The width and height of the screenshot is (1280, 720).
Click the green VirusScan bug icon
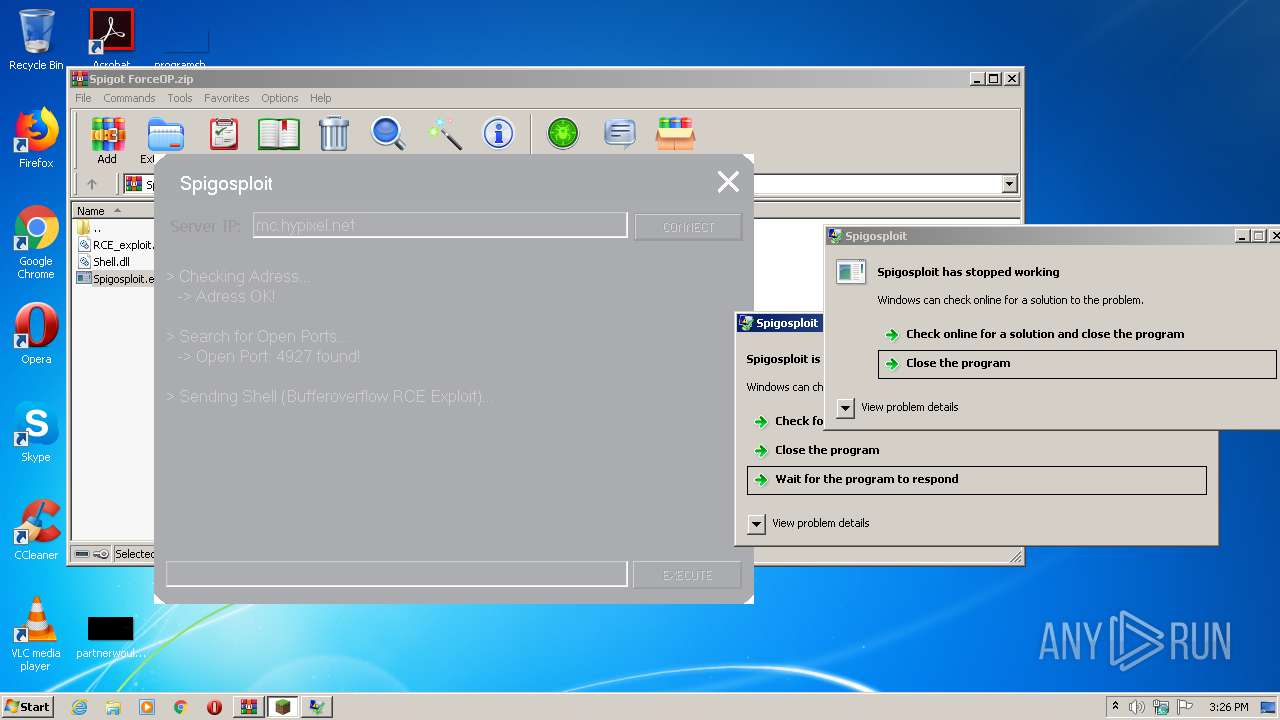point(563,134)
